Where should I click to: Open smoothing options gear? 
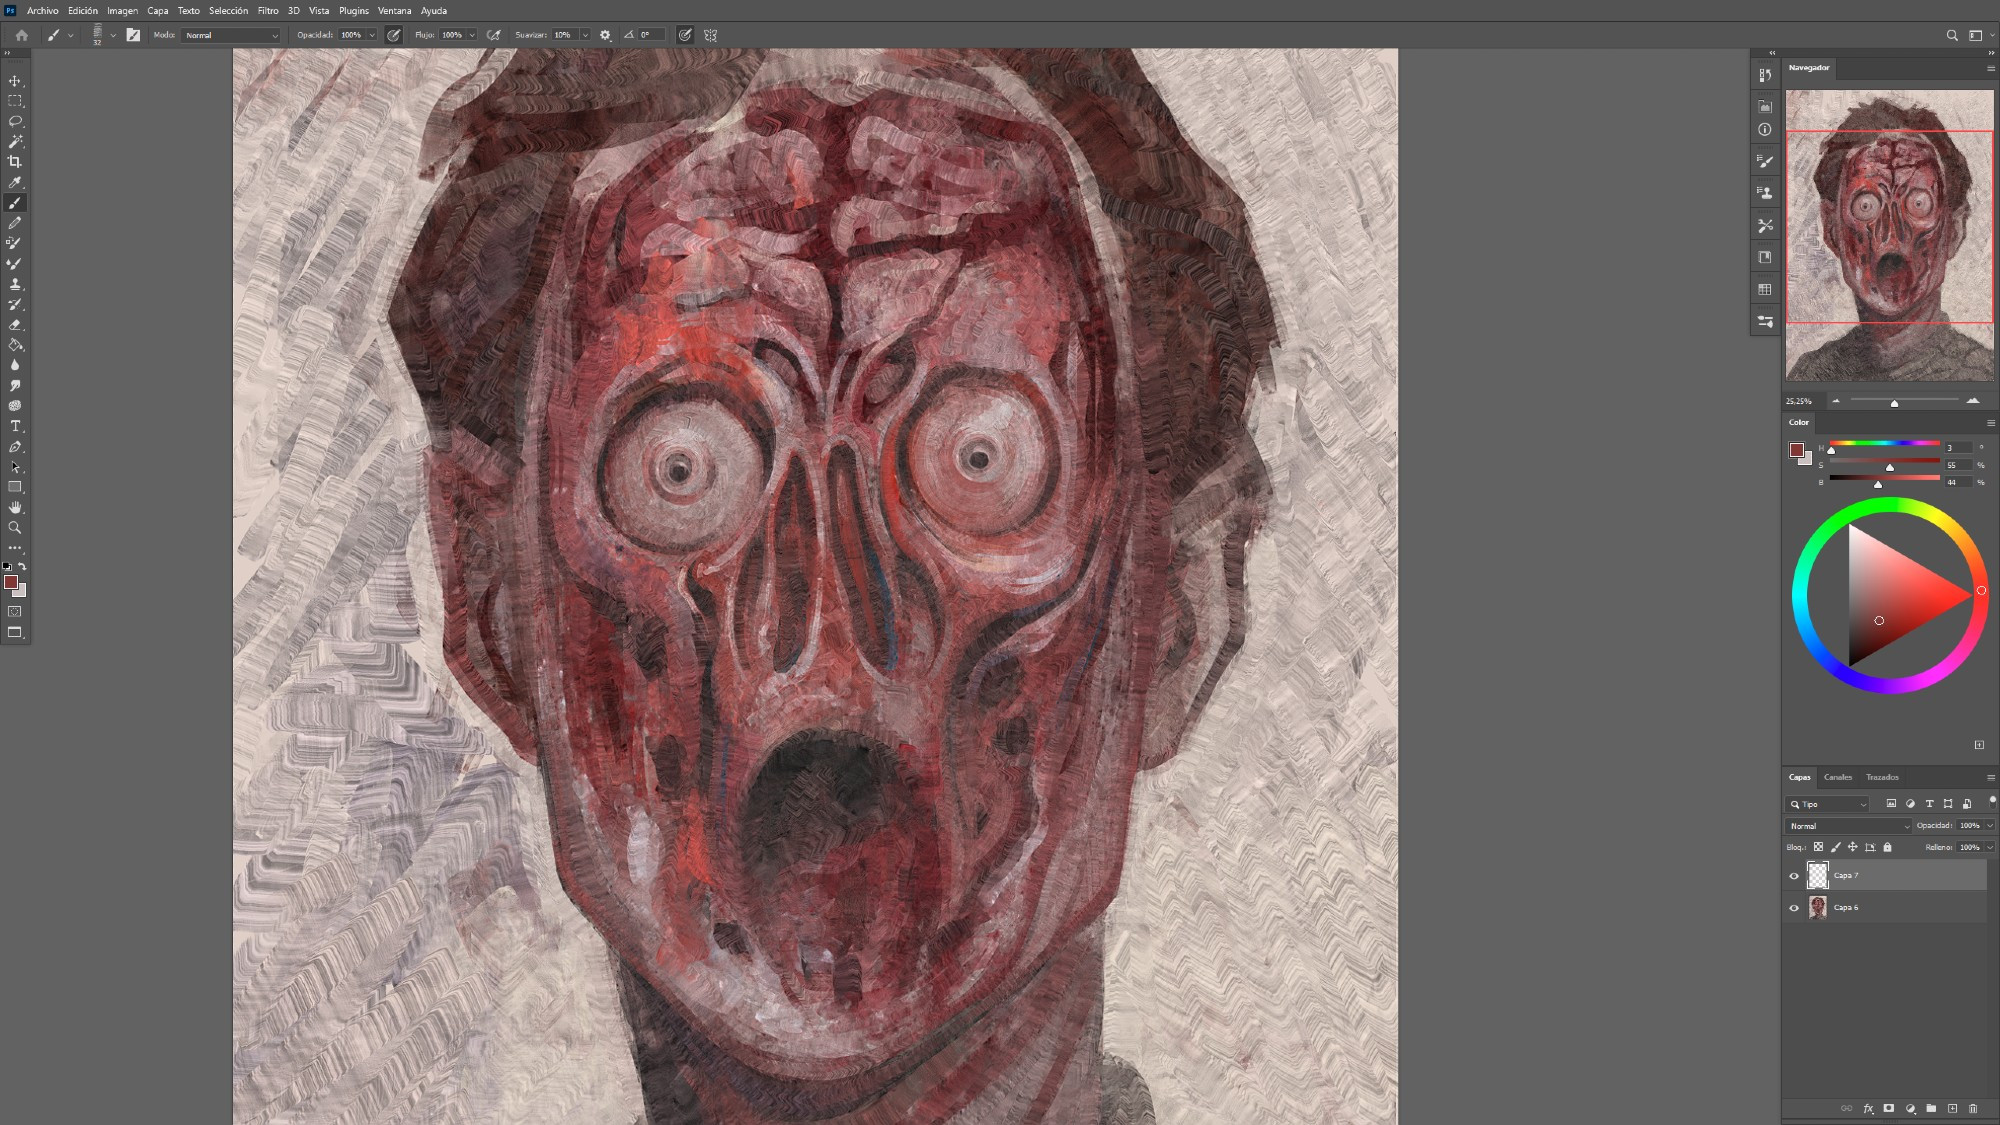[x=605, y=35]
